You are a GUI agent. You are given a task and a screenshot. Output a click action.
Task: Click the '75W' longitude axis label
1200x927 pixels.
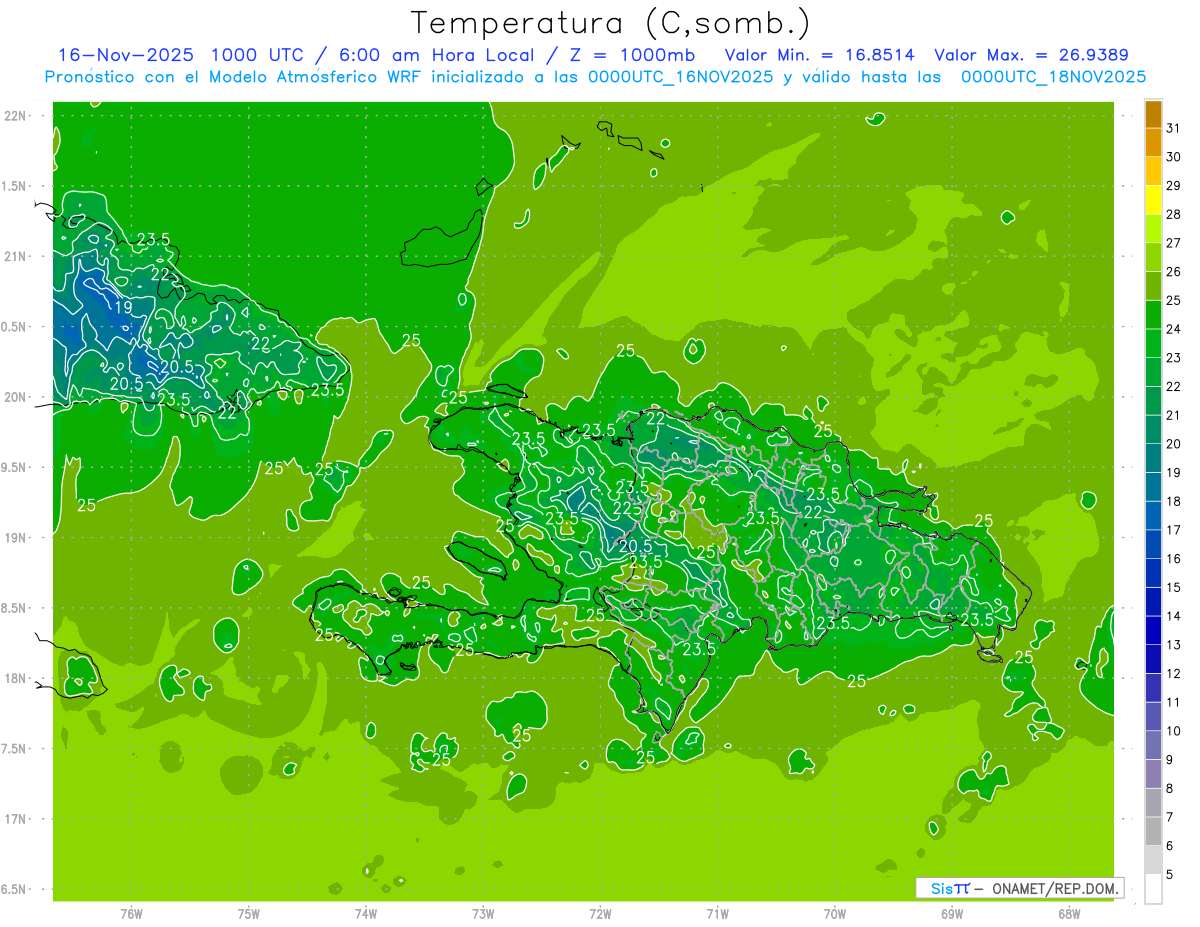point(249,914)
